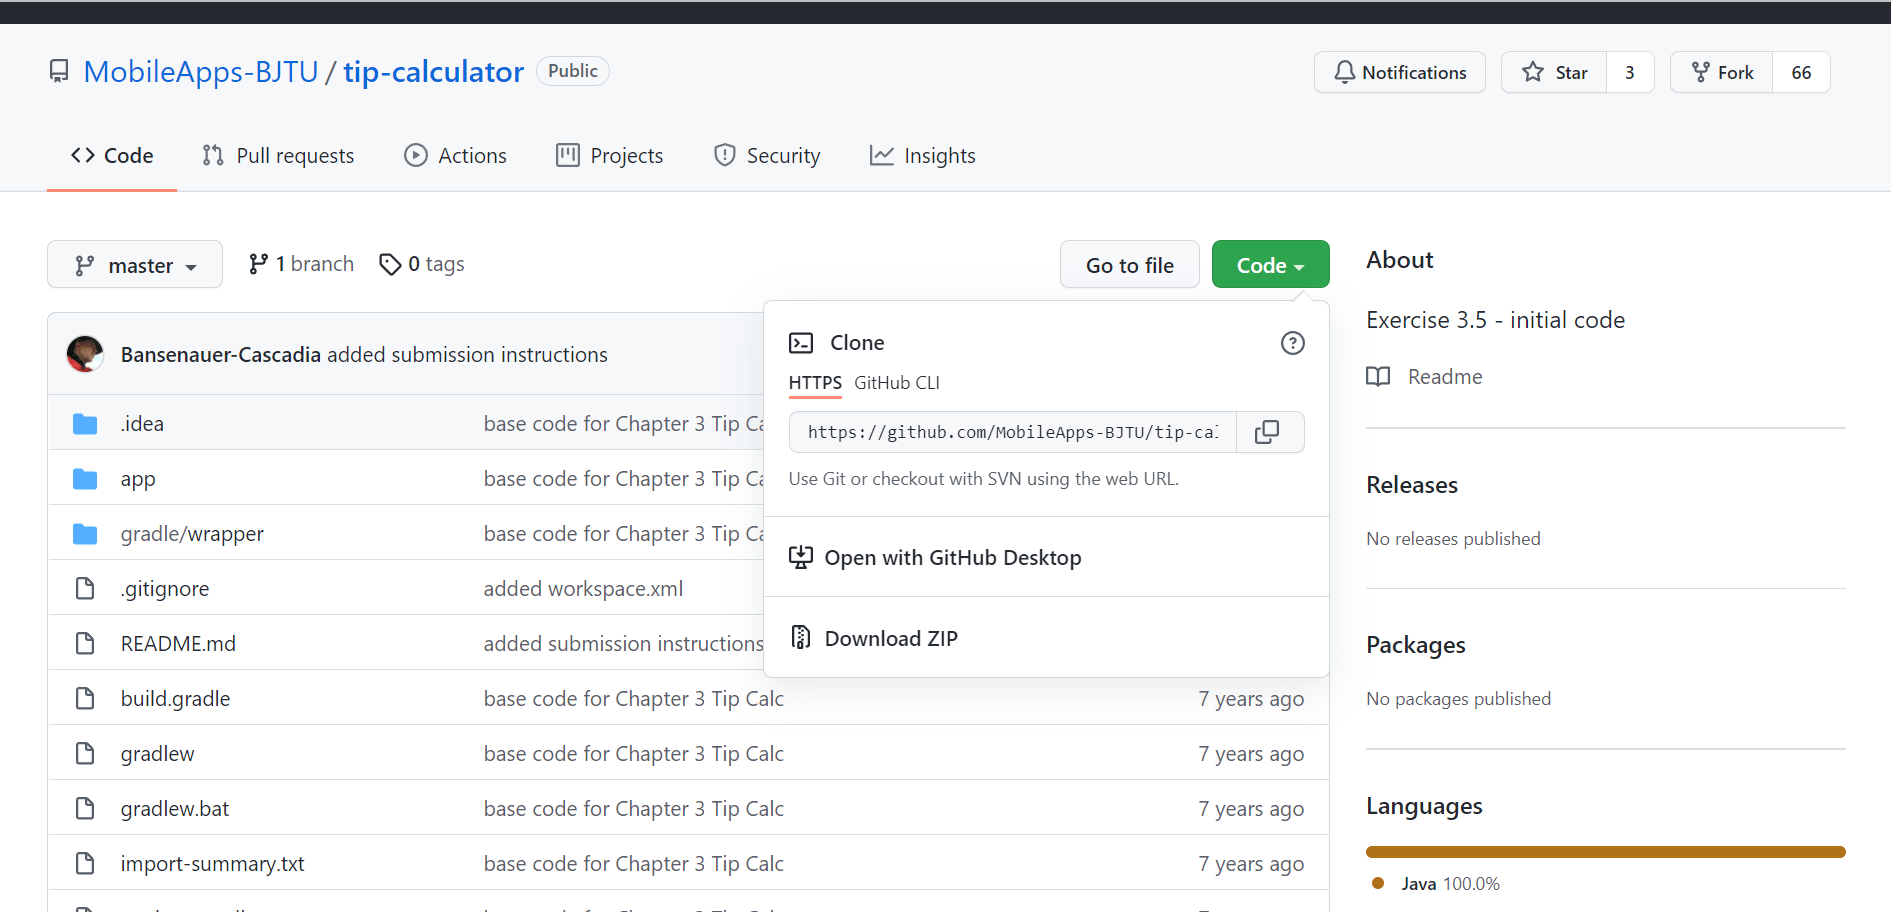Open the .gitignore file
The width and height of the screenshot is (1891, 912).
coord(165,589)
